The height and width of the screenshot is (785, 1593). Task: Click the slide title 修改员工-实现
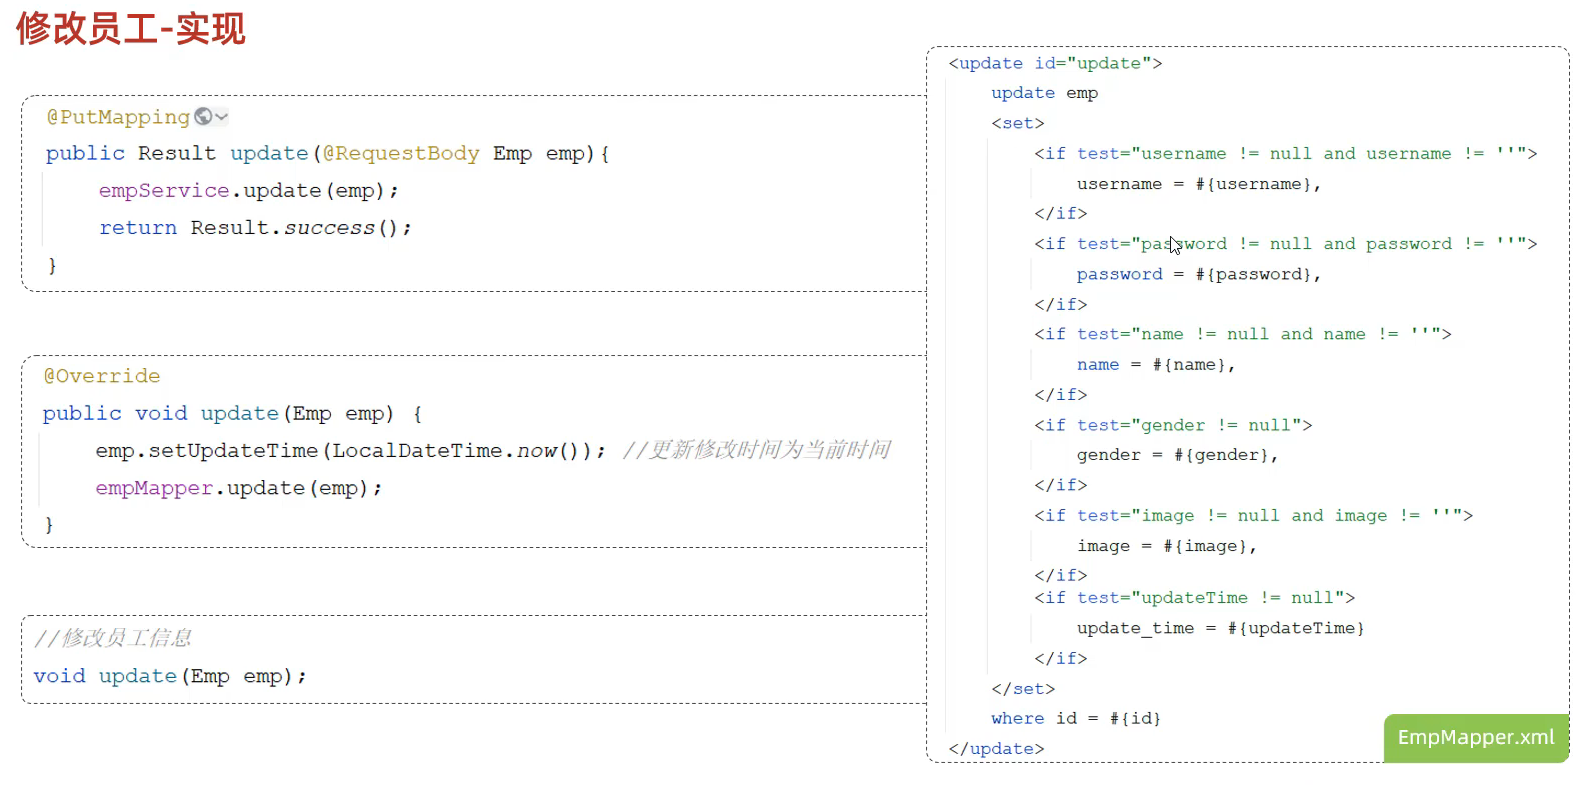click(131, 28)
